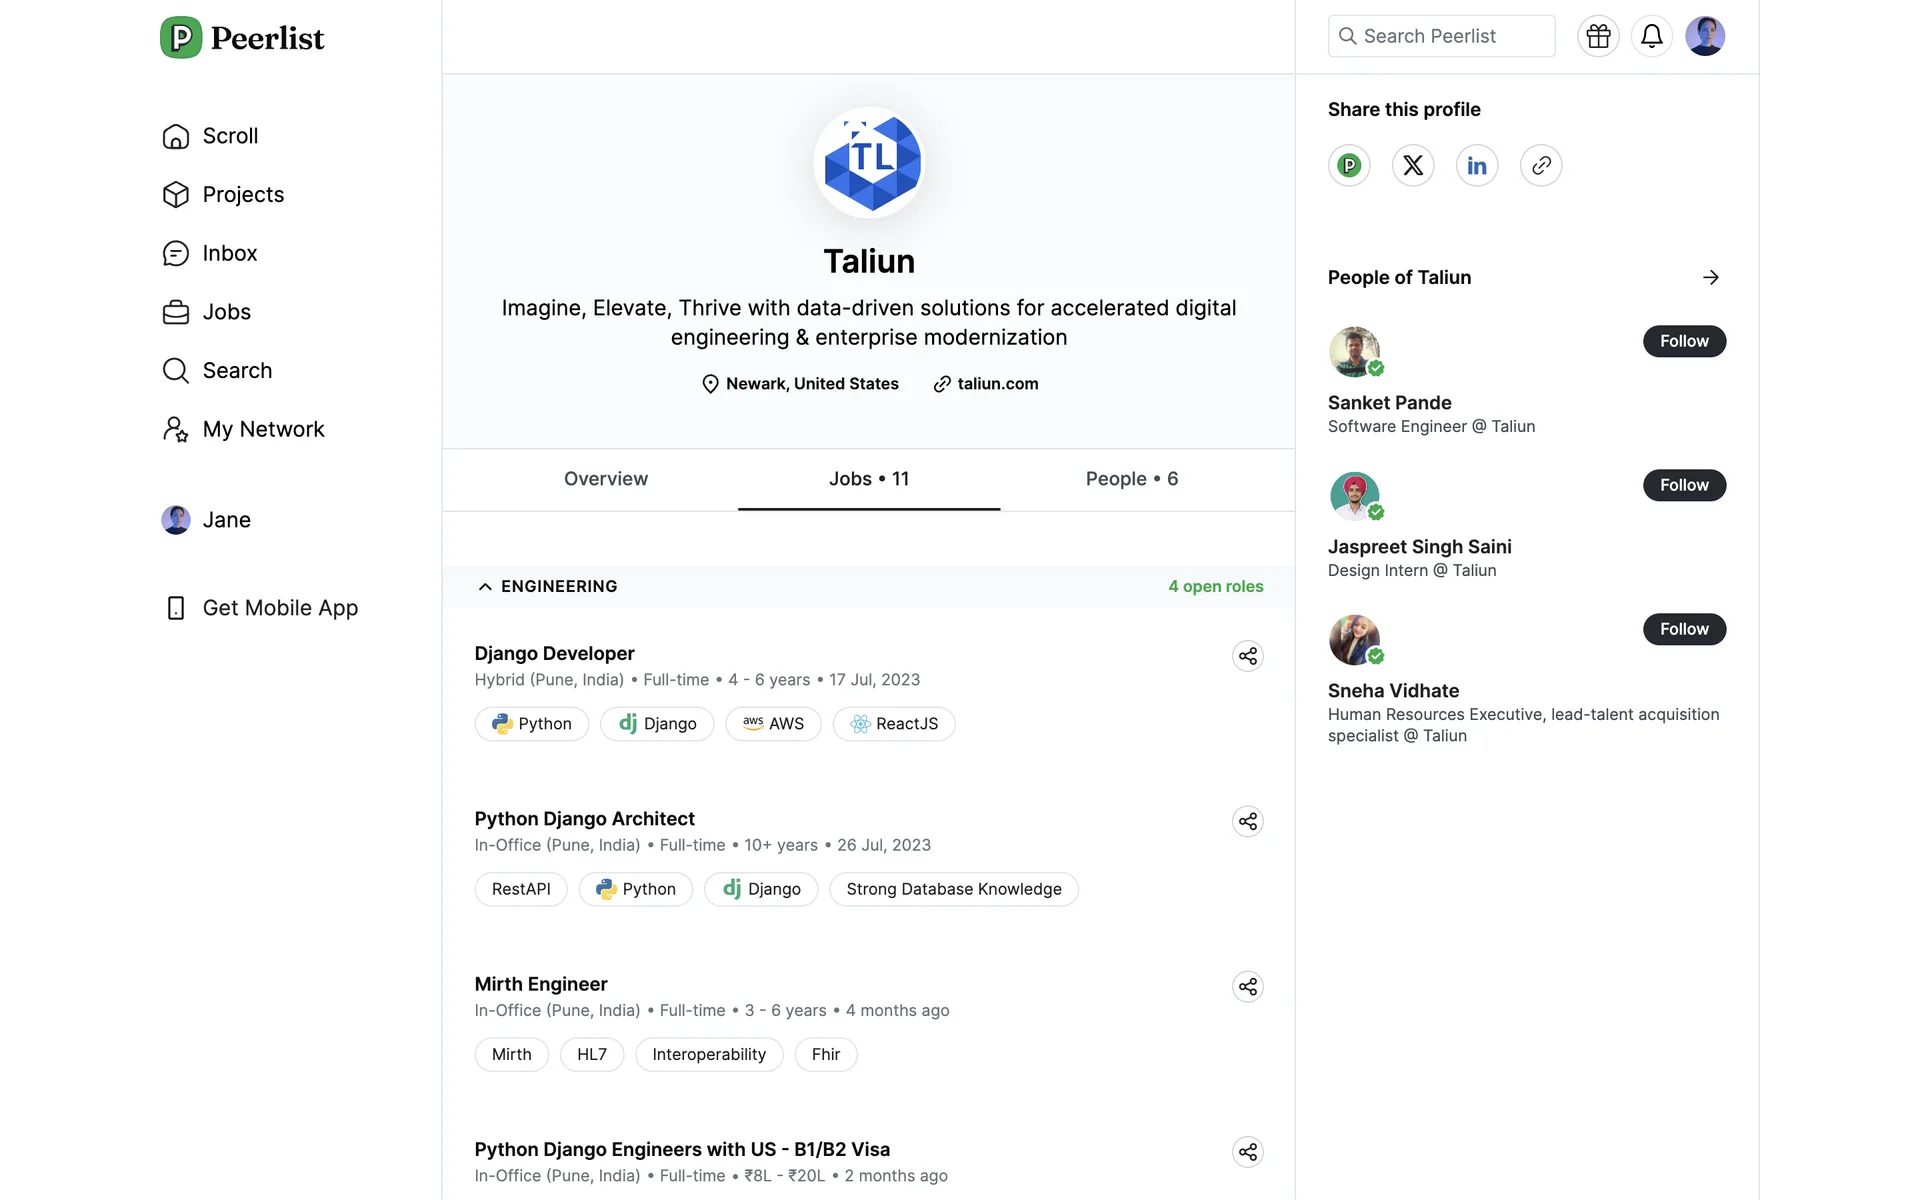Switch to the Overview tab
The height and width of the screenshot is (1200, 1920).
click(x=605, y=479)
